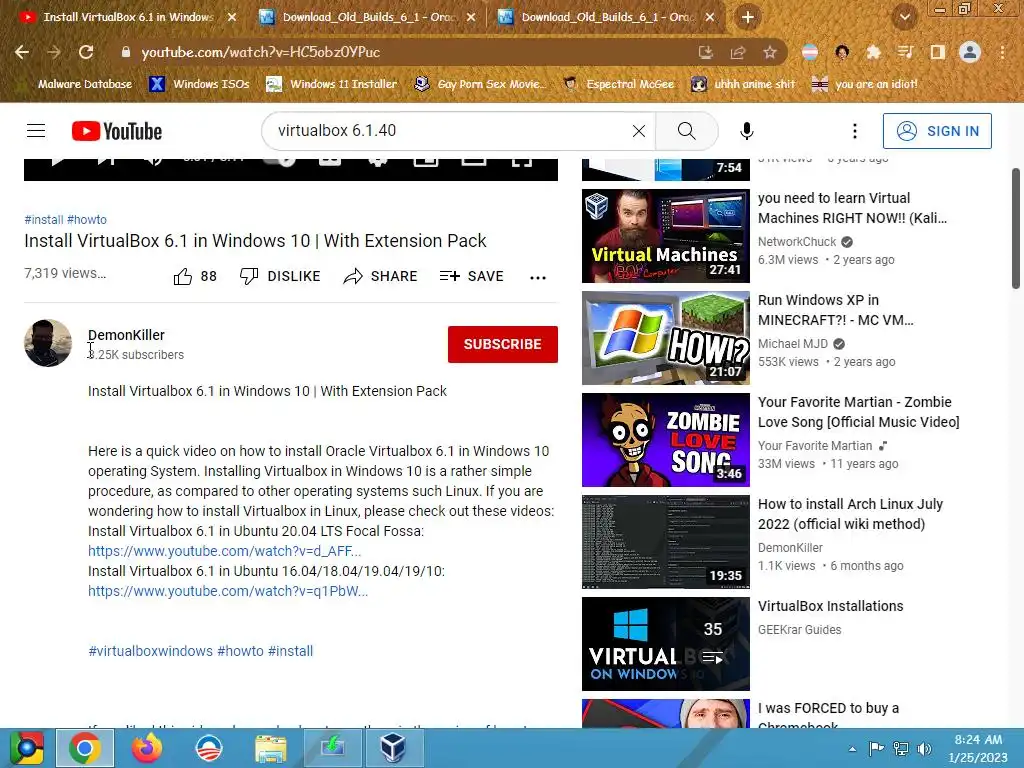Sign in to YouTube
The image size is (1024, 768).
click(937, 131)
